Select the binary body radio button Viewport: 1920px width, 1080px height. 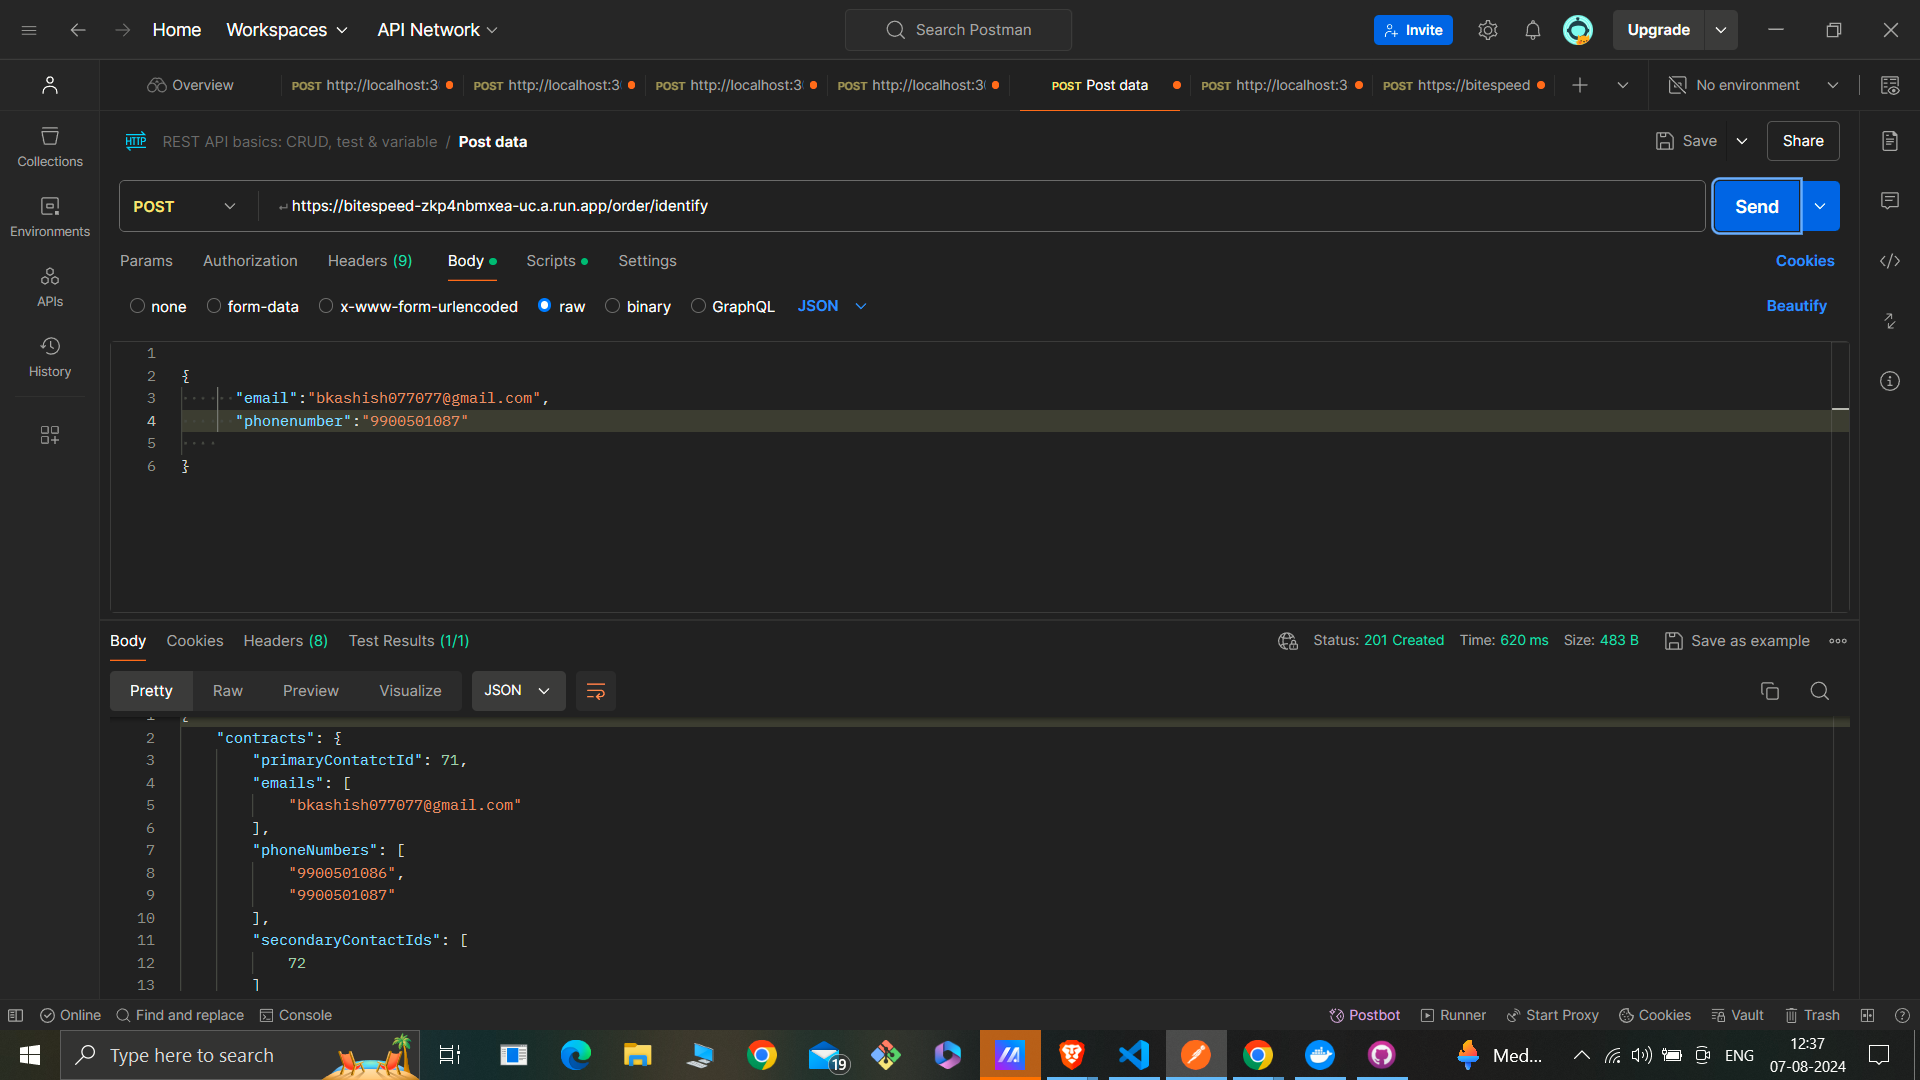[x=613, y=306]
